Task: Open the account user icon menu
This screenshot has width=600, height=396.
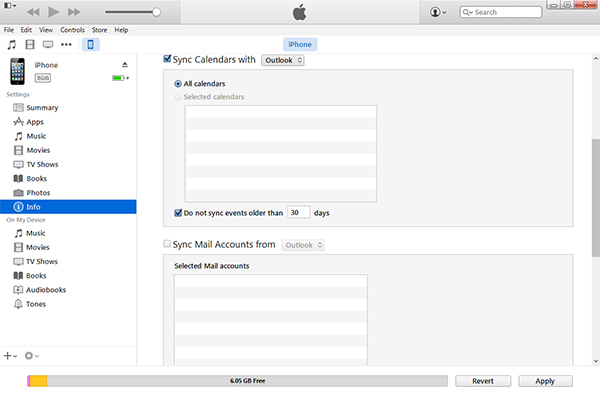Action: pyautogui.click(x=438, y=12)
